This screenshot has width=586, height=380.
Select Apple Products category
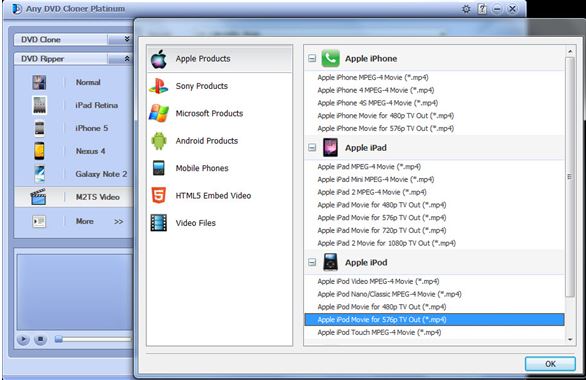click(x=219, y=59)
